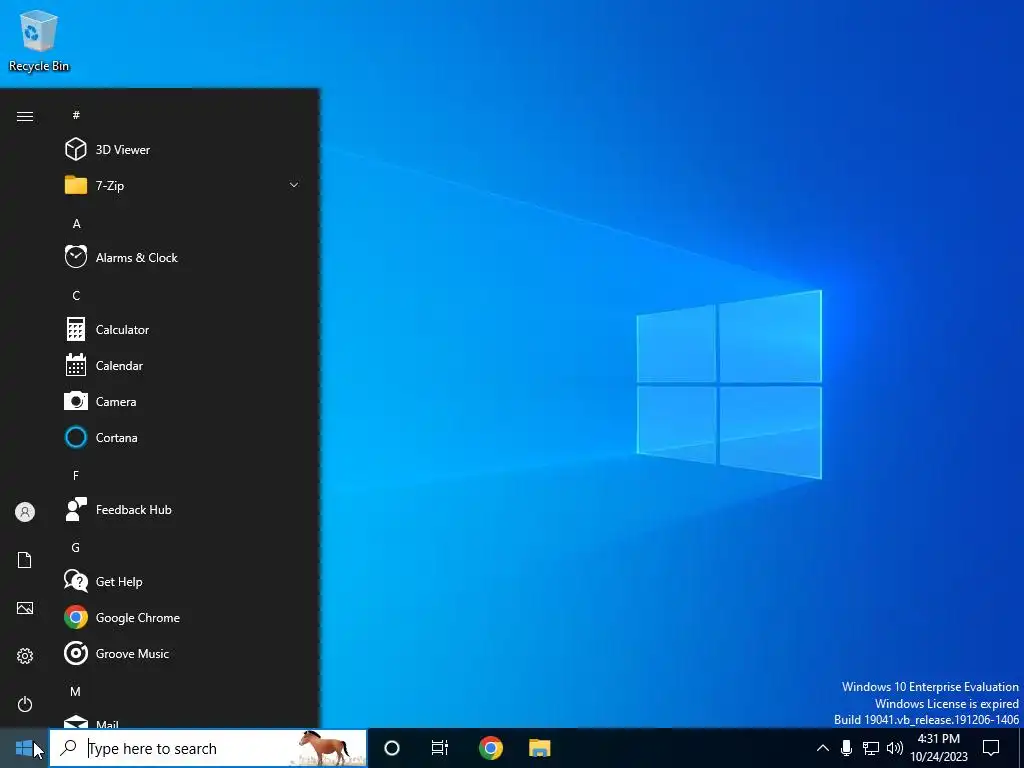
Task: Open Cortana from the app list
Action: click(183, 438)
